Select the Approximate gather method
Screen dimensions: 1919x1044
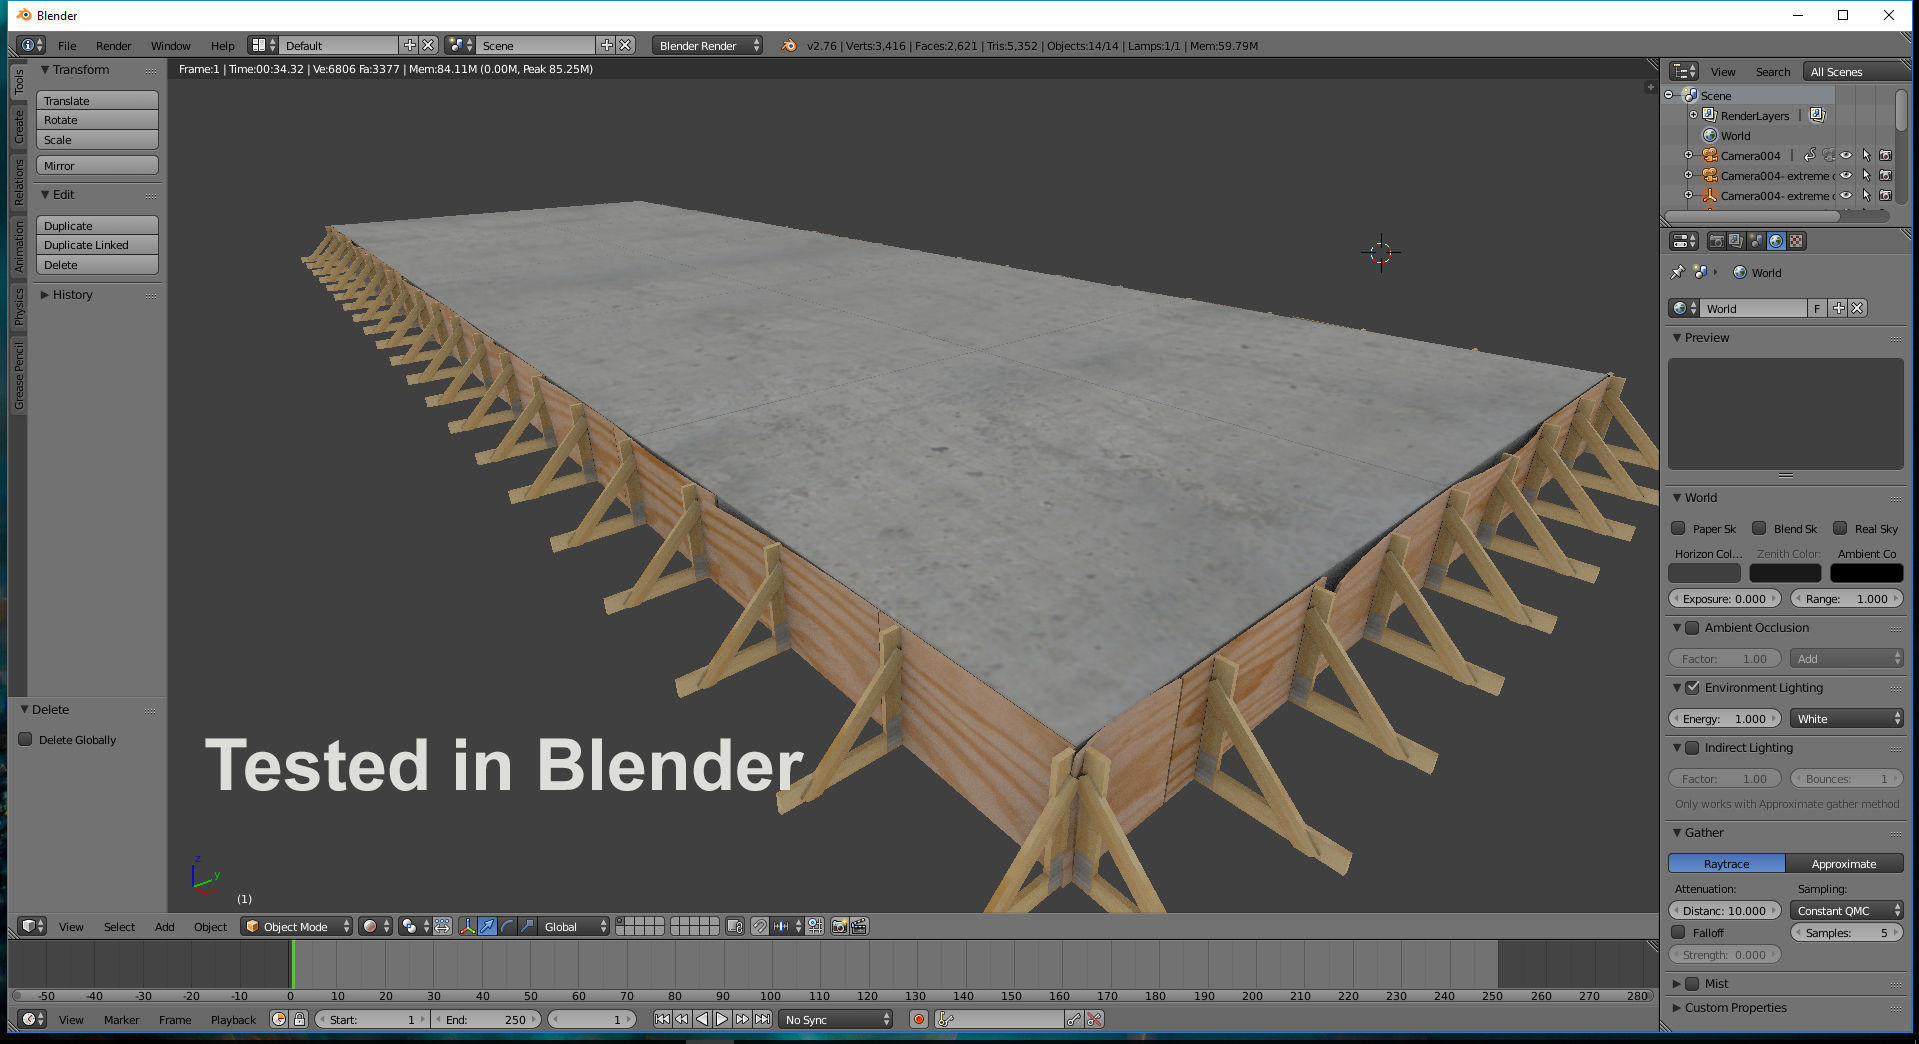point(1844,863)
